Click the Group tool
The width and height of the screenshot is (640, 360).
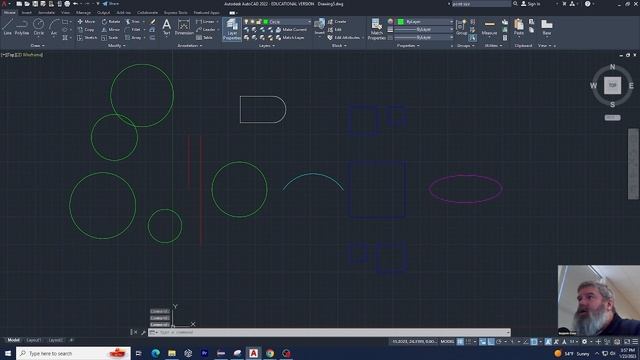click(x=461, y=27)
